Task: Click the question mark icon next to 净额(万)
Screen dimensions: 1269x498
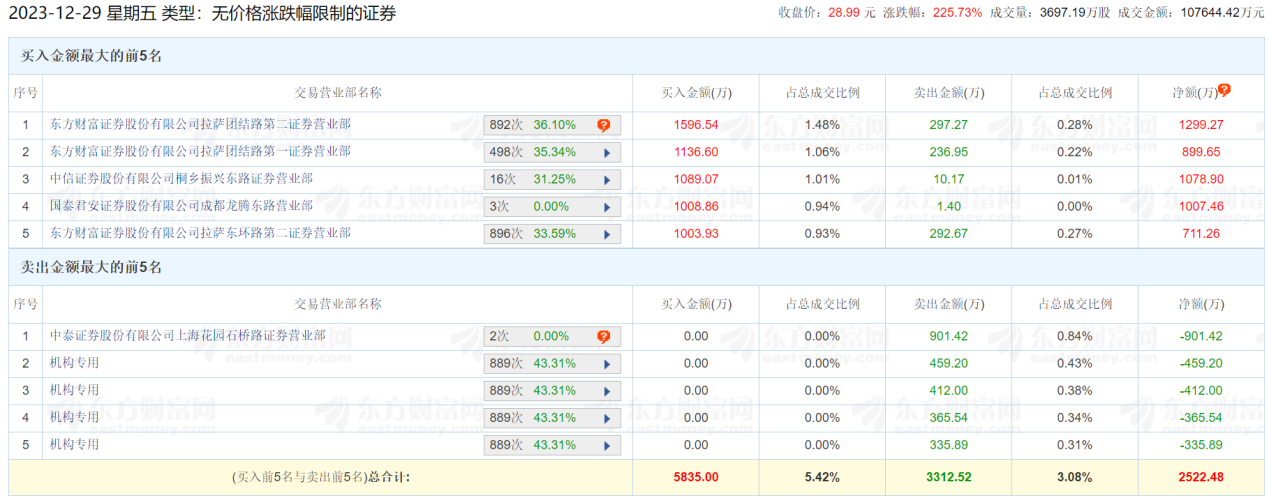Action: pos(1224,90)
